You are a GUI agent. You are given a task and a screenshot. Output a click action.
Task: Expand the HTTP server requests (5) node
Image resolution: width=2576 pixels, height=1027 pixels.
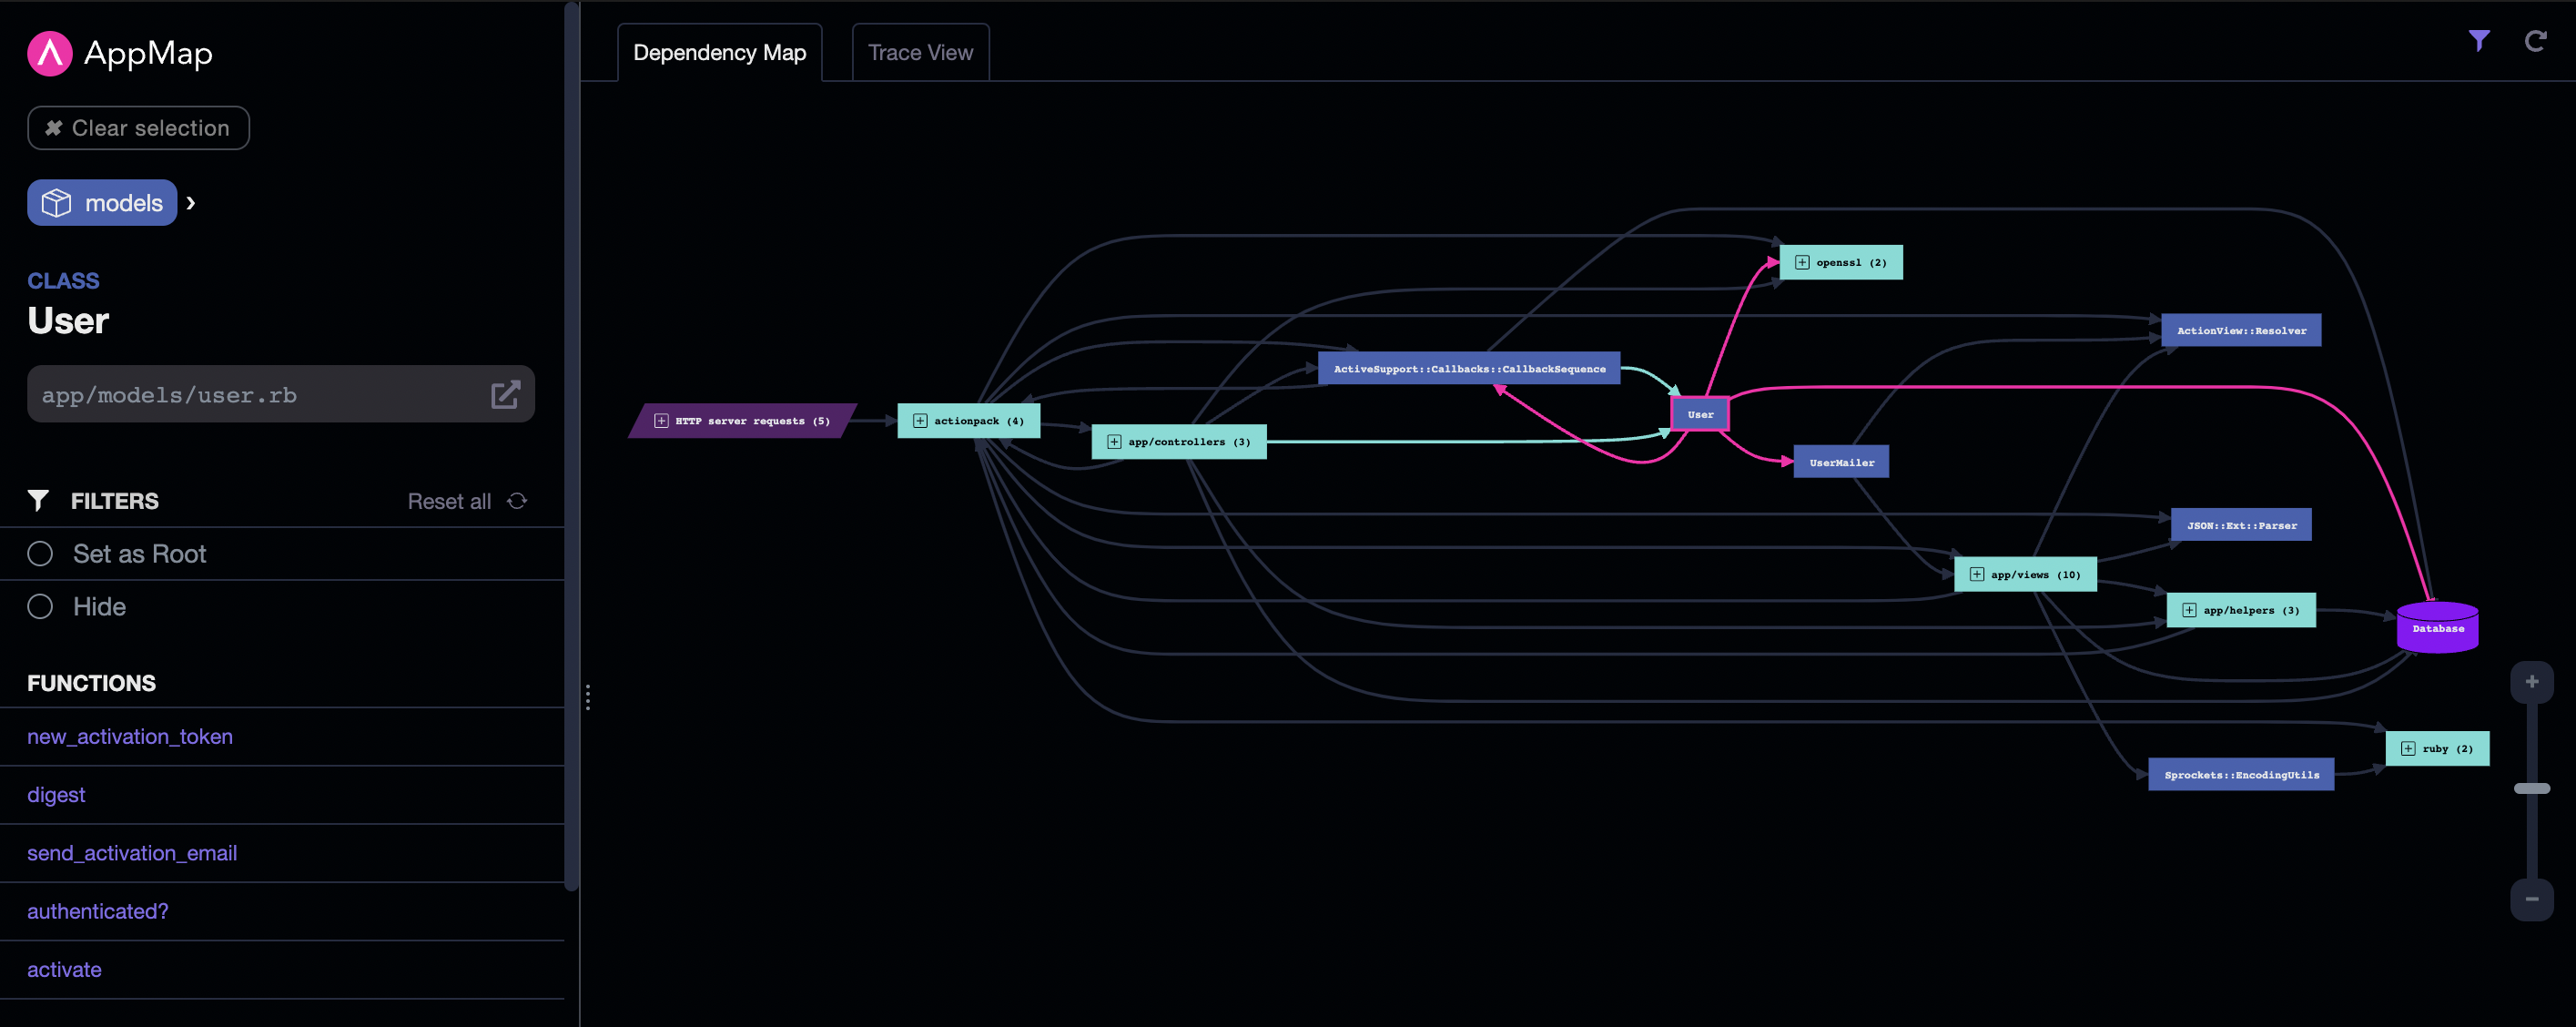(661, 421)
